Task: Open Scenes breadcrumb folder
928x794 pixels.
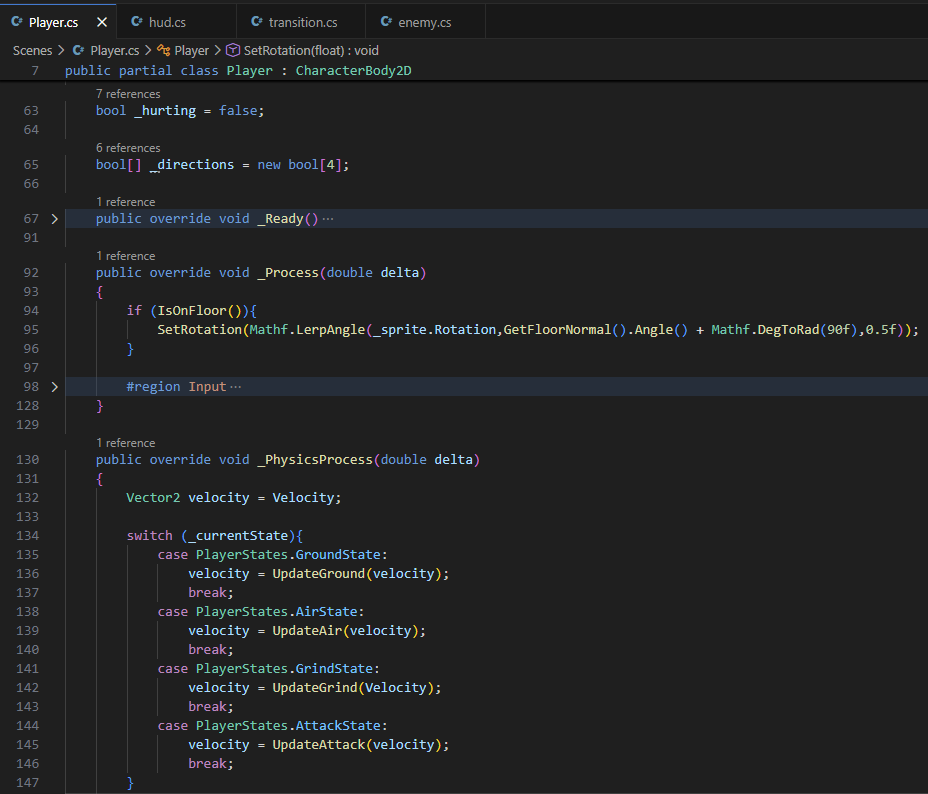Action: pos(33,50)
